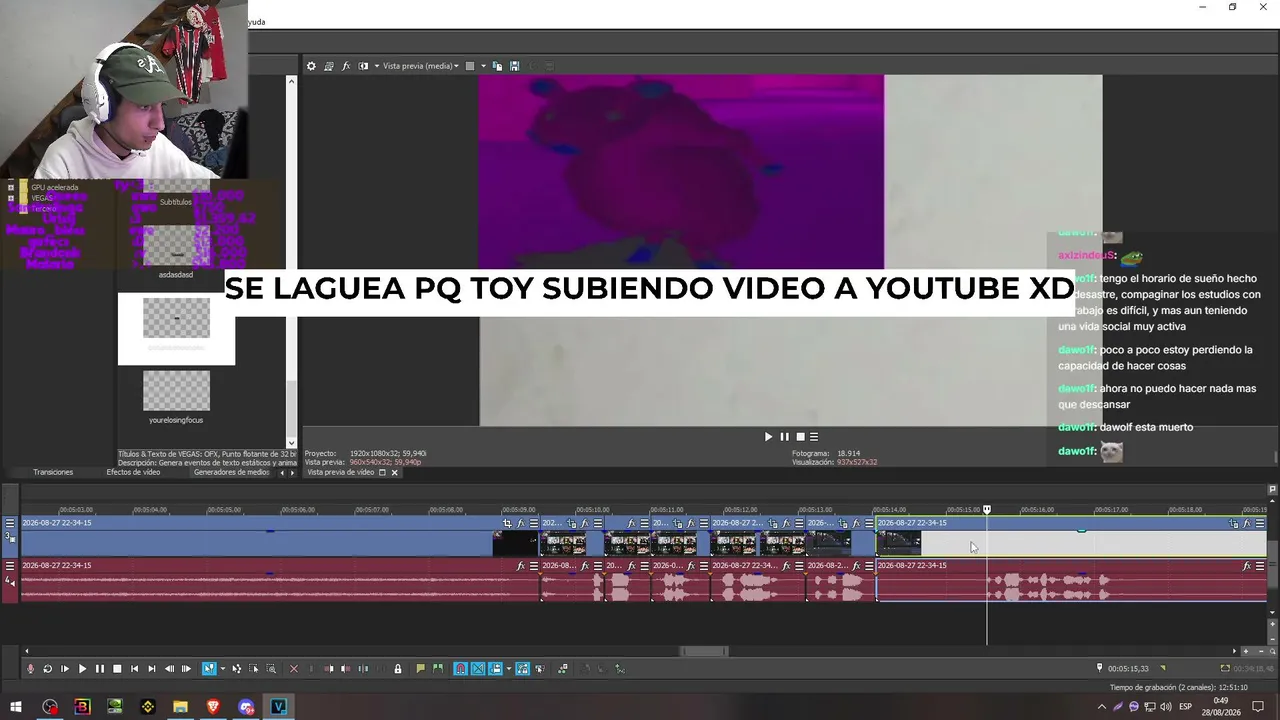1280x720 pixels.
Task: Delete the selection with the X button
Action: pos(293,669)
